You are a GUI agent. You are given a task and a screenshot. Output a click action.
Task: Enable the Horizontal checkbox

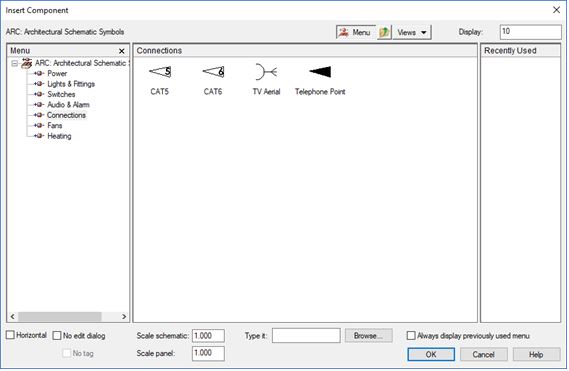point(10,335)
